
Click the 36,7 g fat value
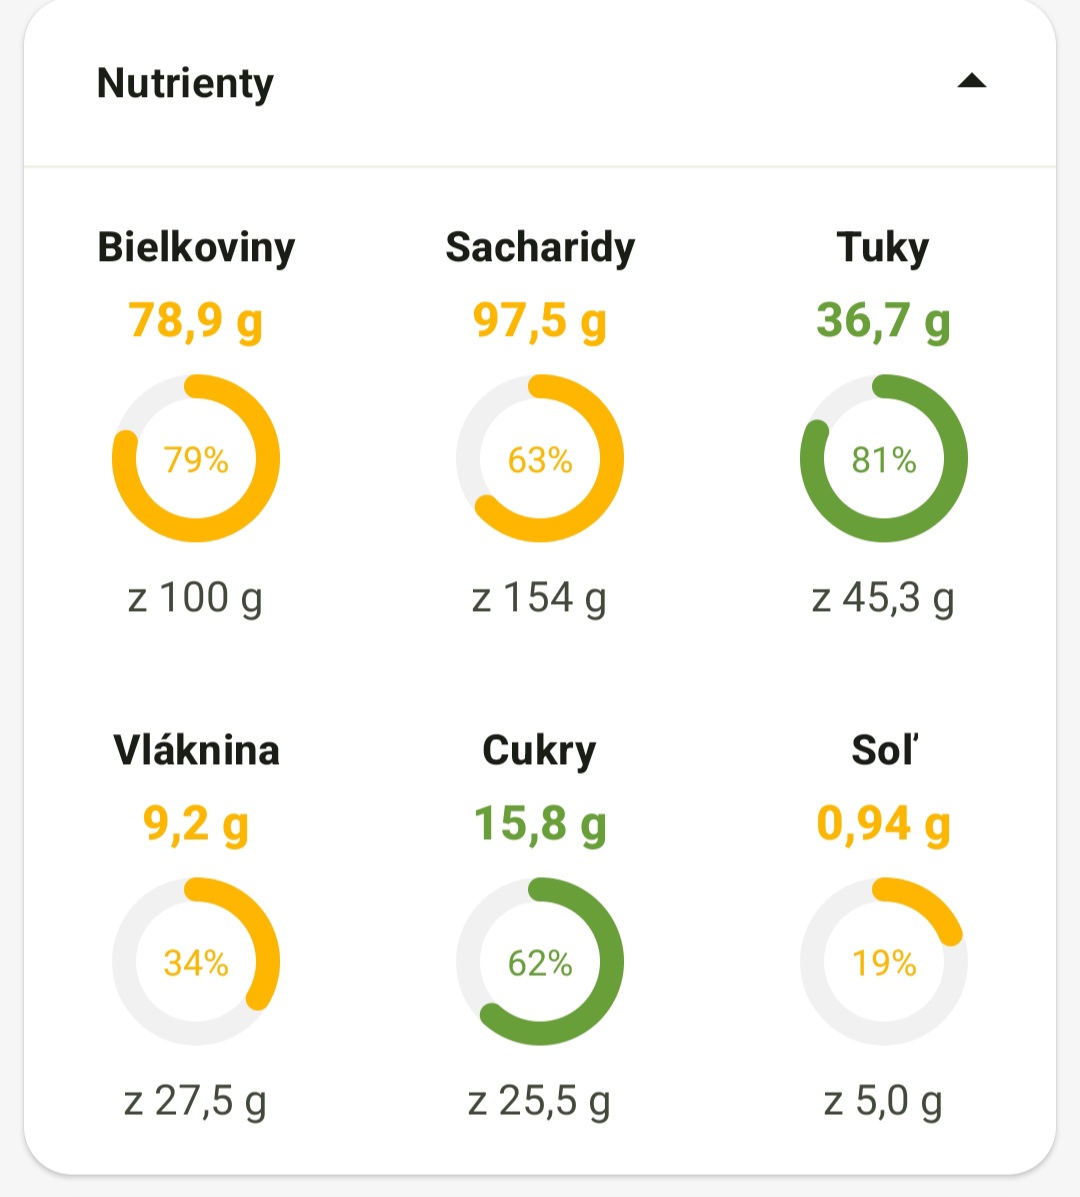coord(883,321)
